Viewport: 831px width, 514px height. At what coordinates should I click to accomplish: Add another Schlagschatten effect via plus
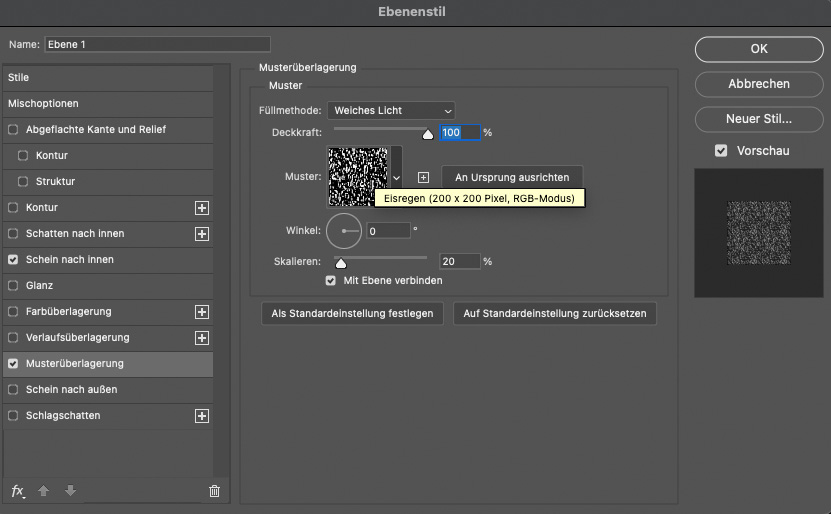point(202,415)
